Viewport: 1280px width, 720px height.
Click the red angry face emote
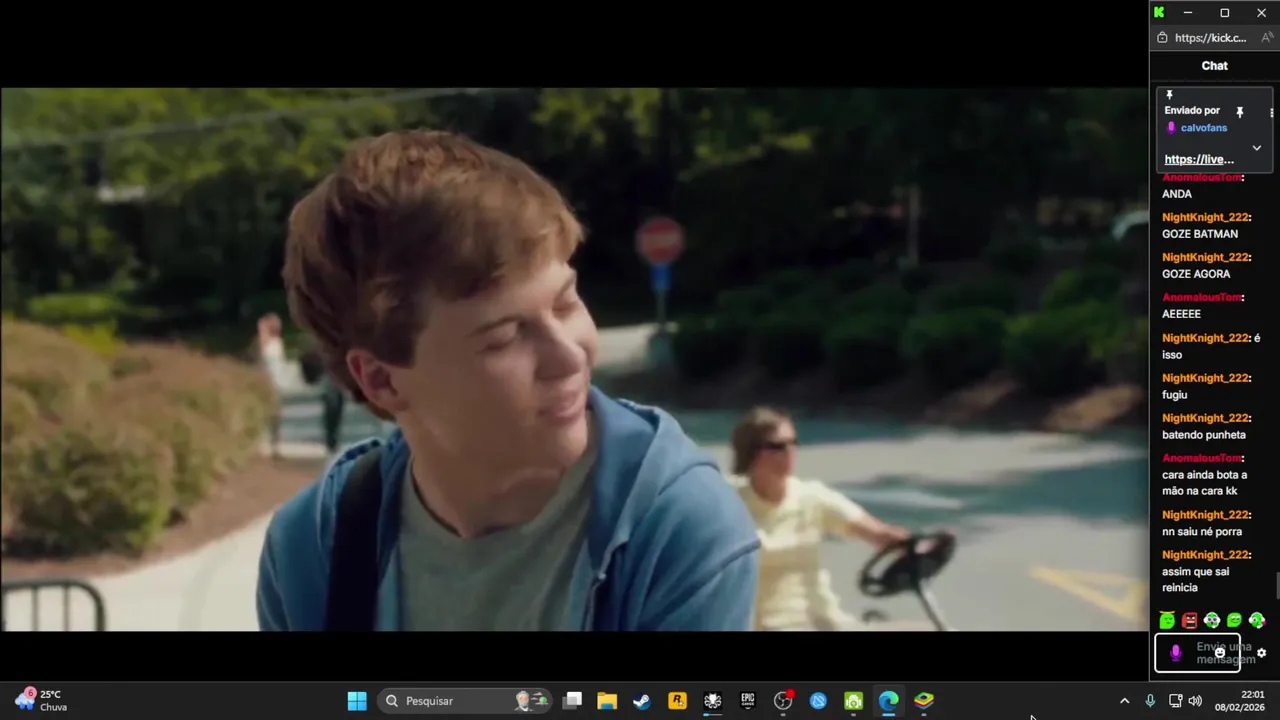tap(1189, 620)
